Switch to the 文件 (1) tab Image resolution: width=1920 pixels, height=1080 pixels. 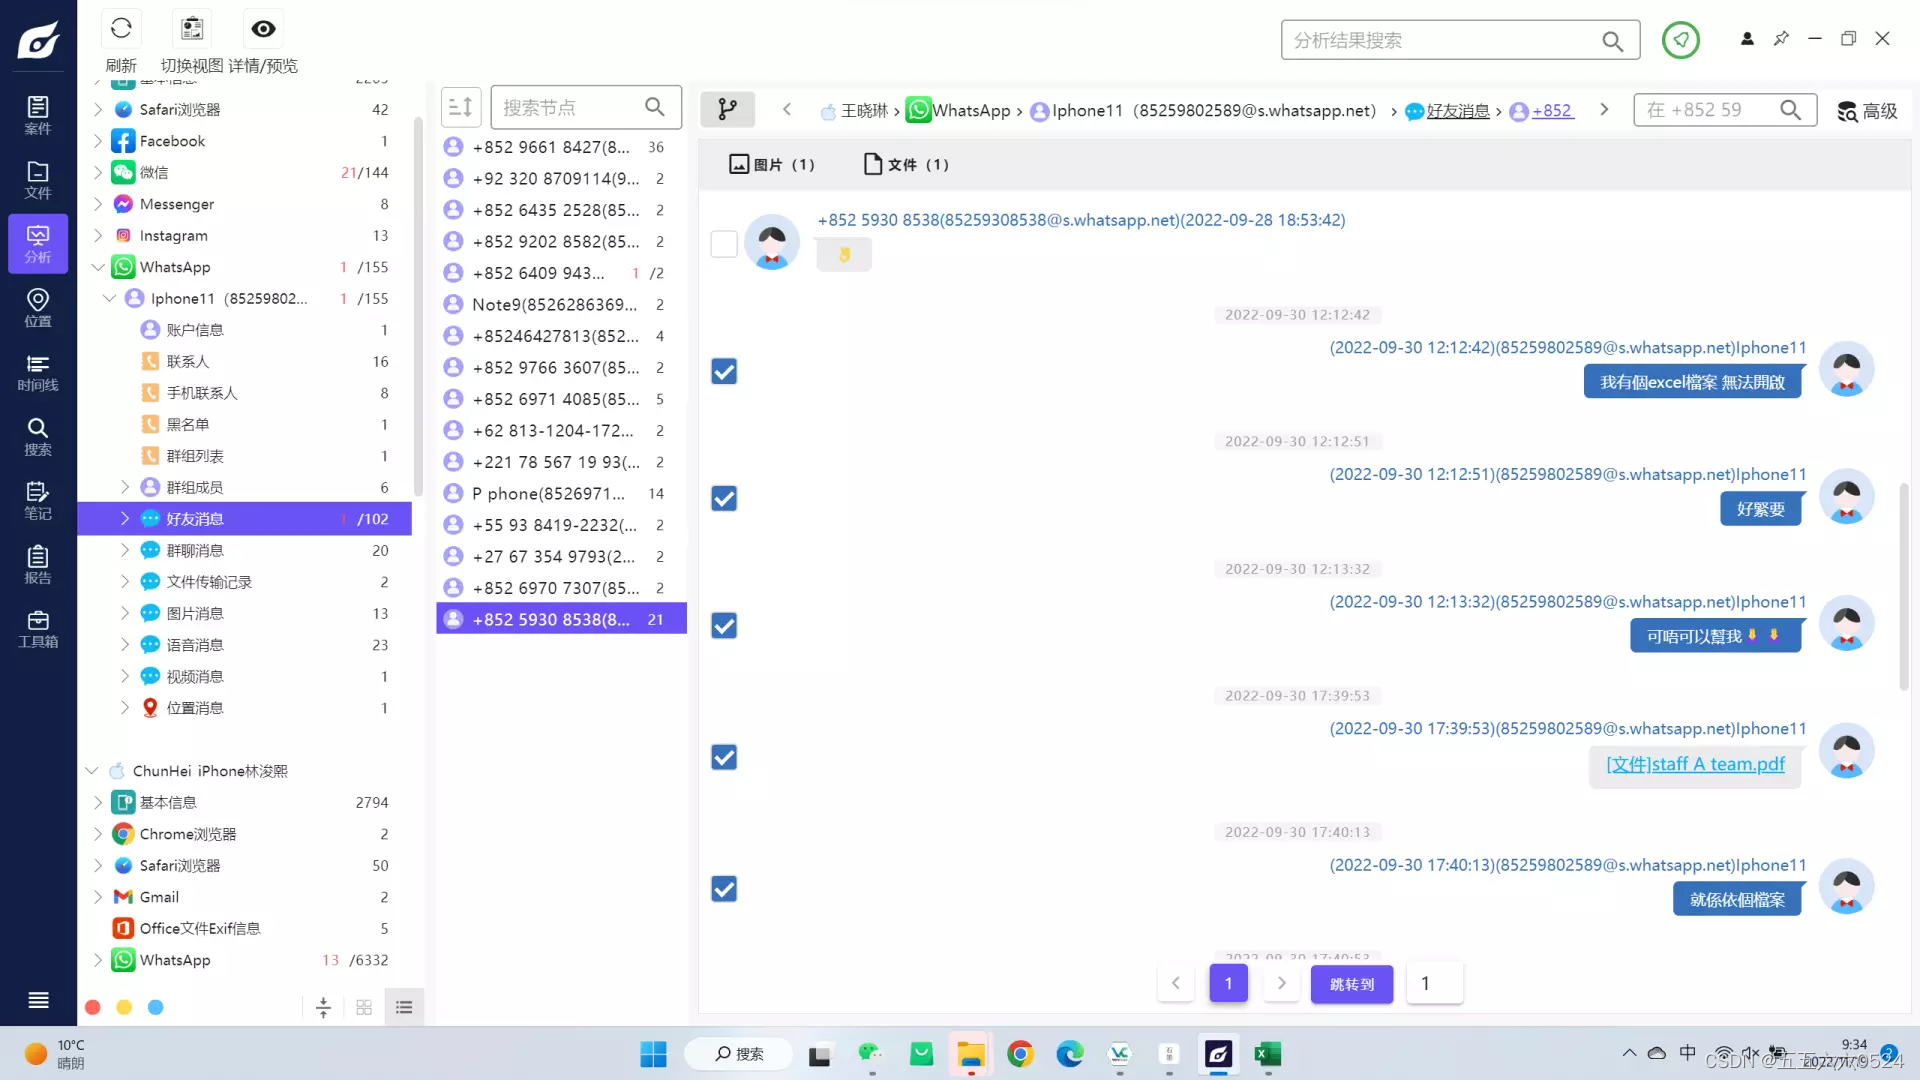906,164
